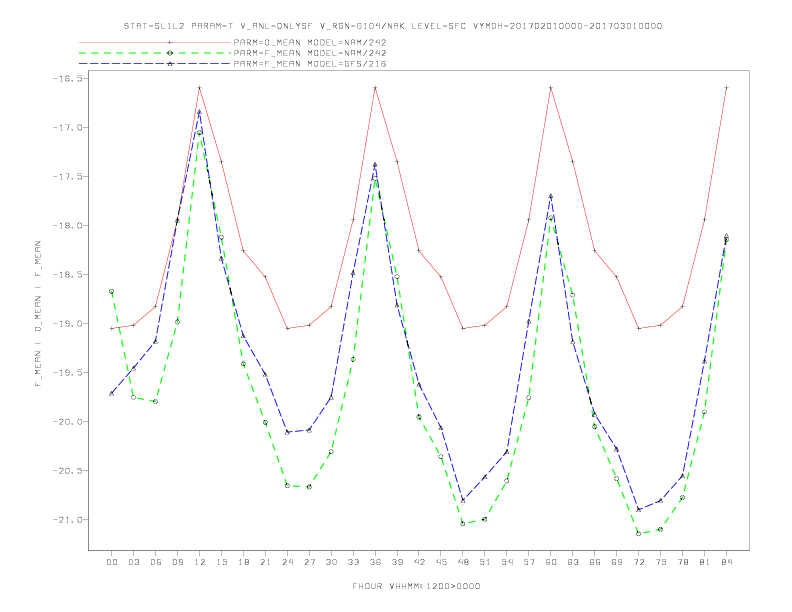Screen dimensions: 792x612
Task: Click forecast hour 51 on the x-axis
Action: pyautogui.click(x=485, y=562)
